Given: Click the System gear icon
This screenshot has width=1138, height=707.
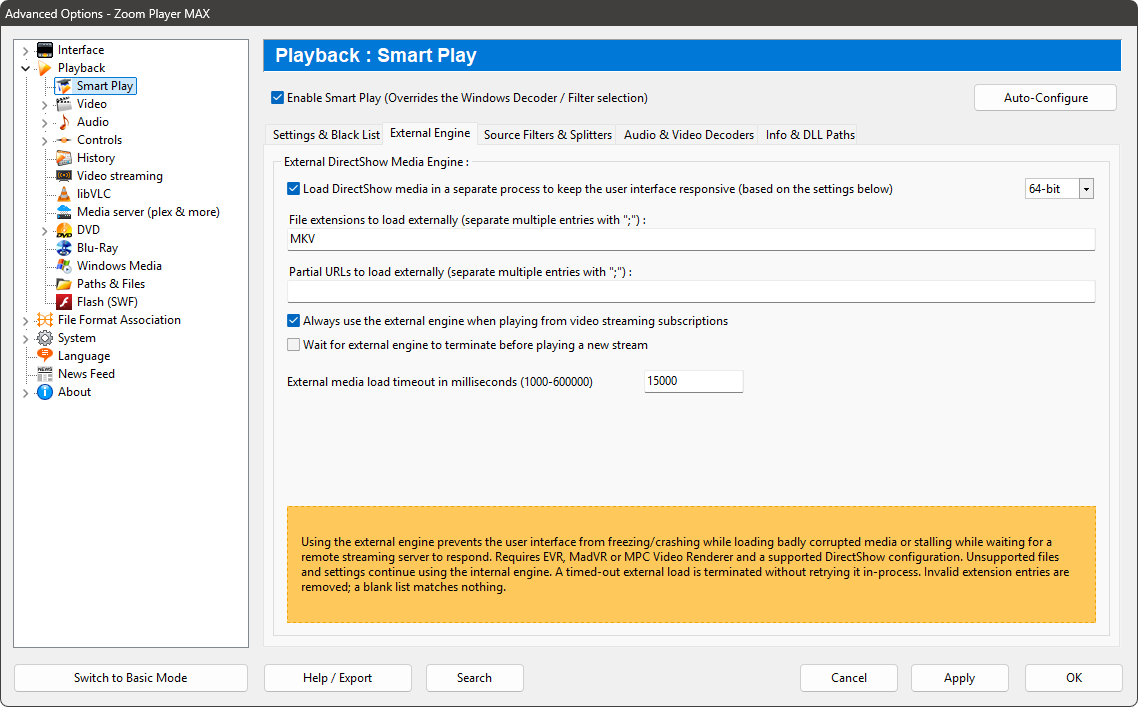Looking at the screenshot, I should pyautogui.click(x=45, y=338).
